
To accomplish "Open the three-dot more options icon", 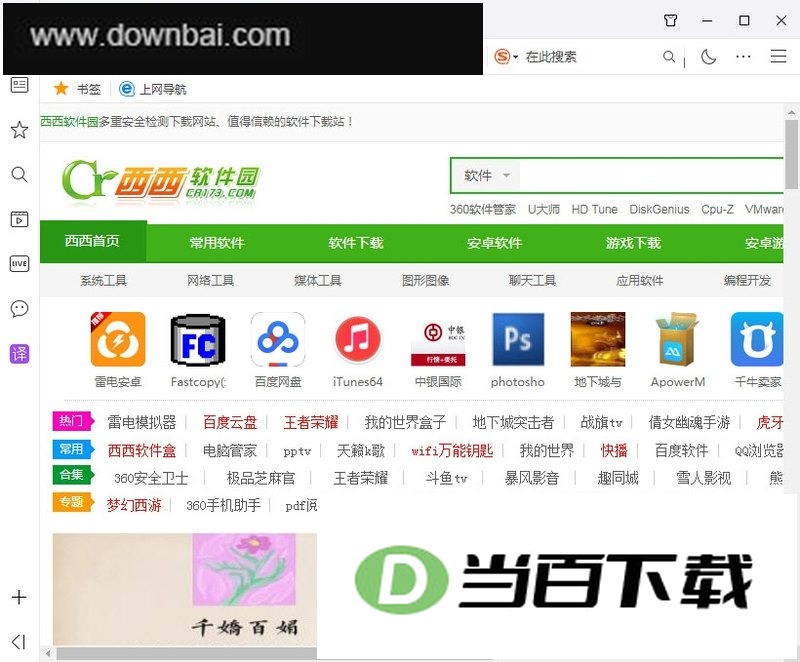I will tap(743, 57).
